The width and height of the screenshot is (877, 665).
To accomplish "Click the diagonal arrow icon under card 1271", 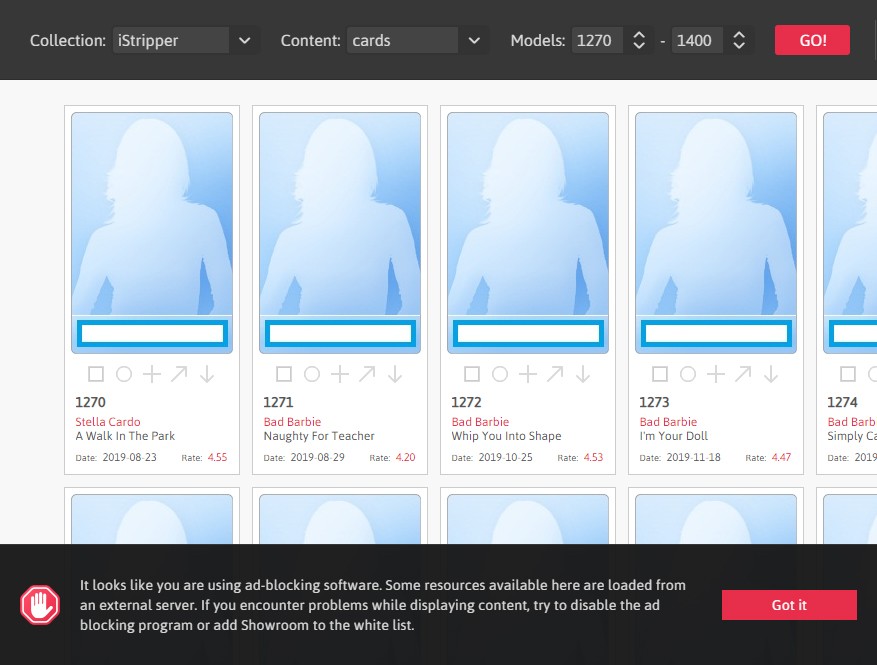I will pos(367,374).
